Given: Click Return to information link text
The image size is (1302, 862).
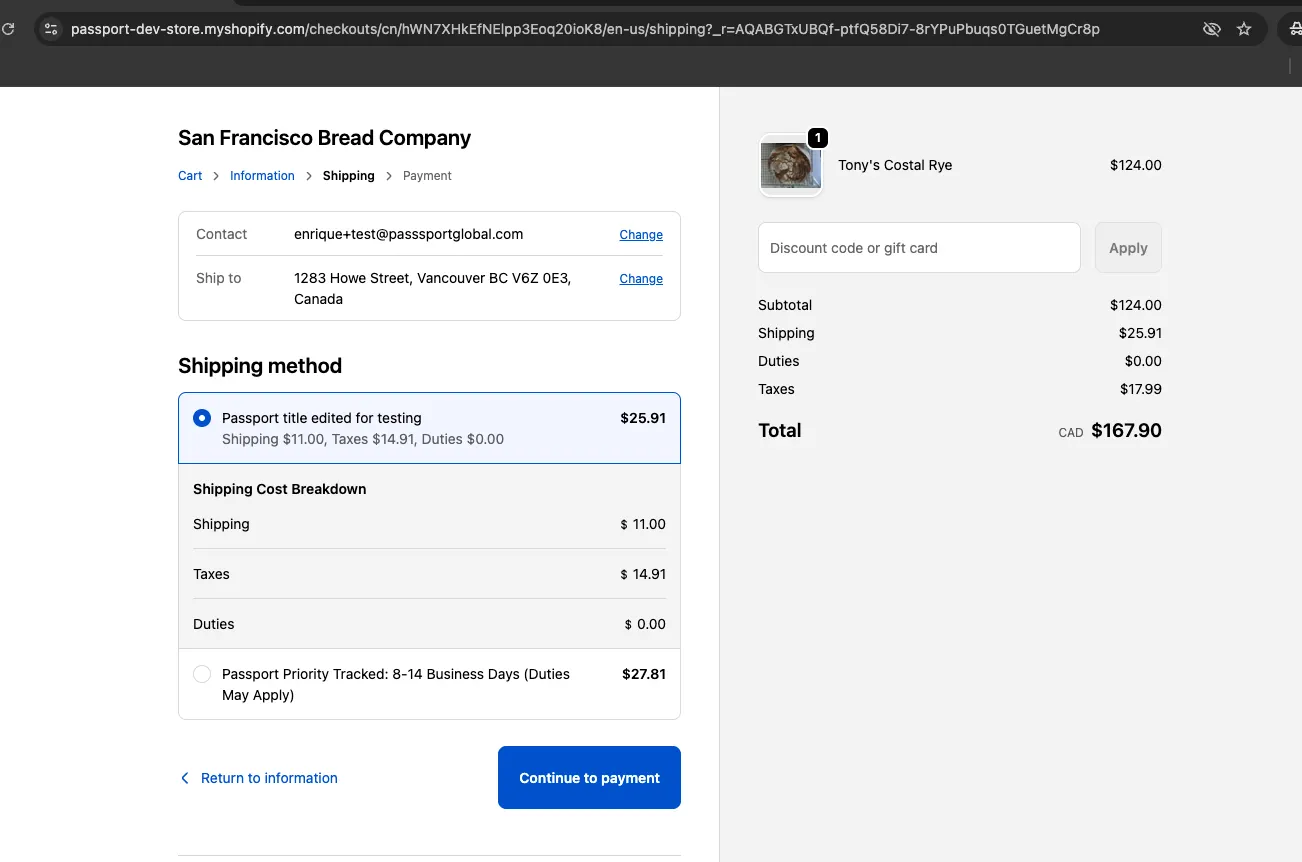Looking at the screenshot, I should tap(269, 778).
